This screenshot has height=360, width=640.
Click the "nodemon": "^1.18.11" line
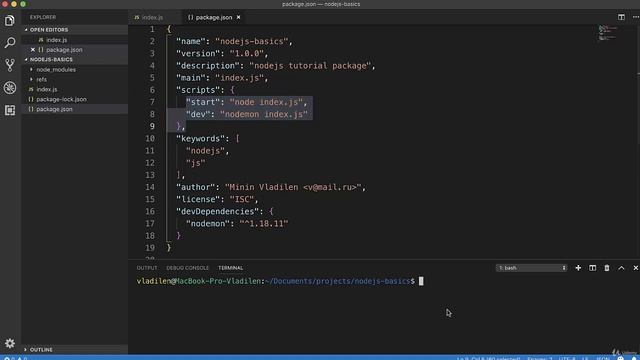[237, 224]
